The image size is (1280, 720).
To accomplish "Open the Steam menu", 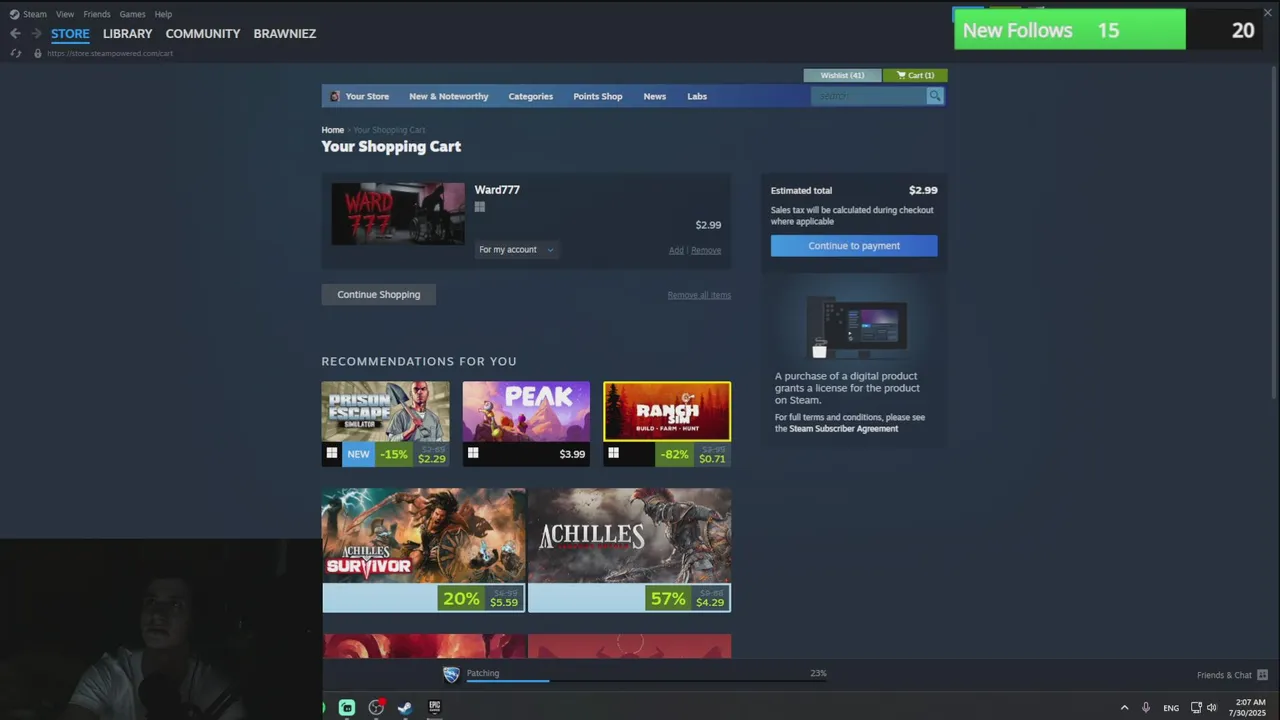I will point(35,14).
